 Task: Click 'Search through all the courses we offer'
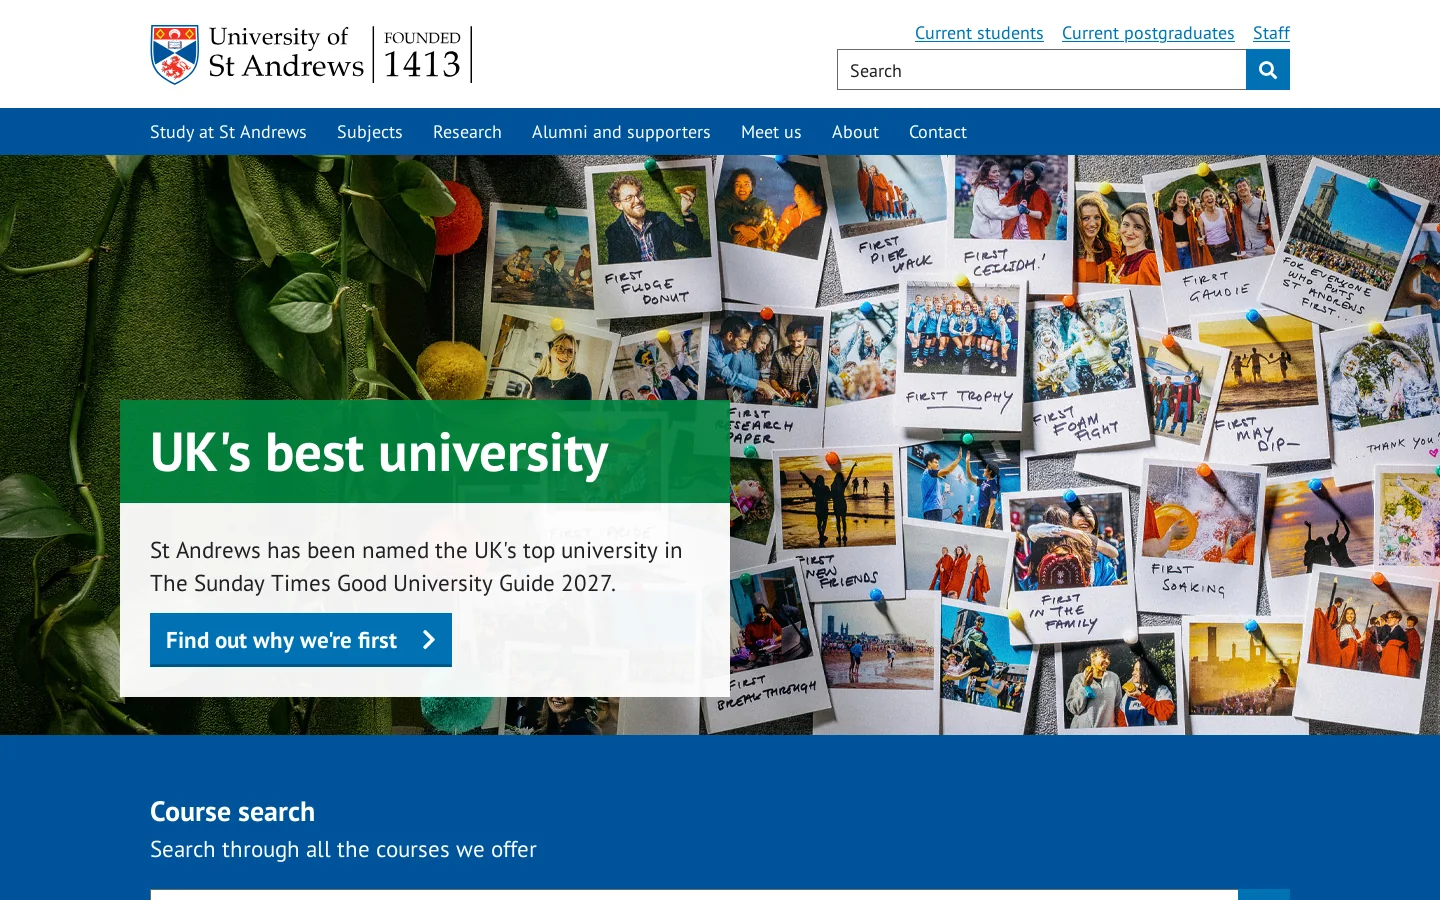(343, 849)
